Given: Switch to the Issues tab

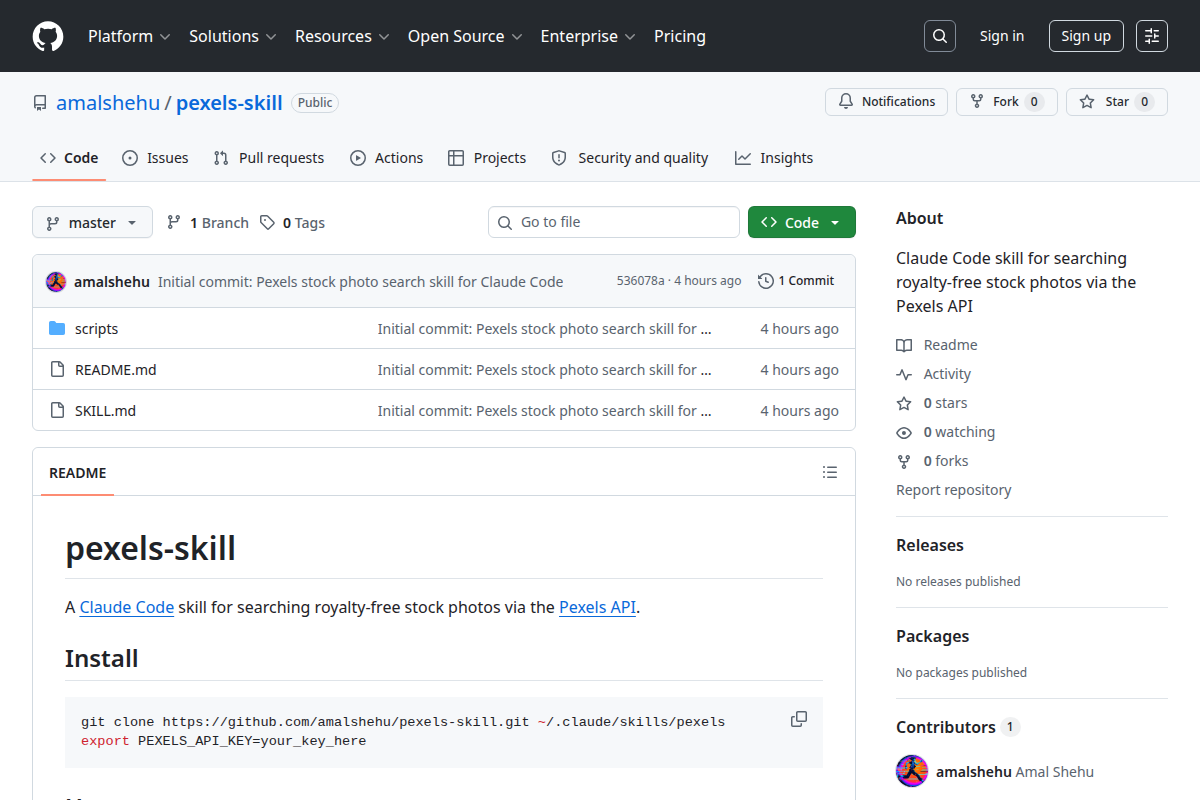Looking at the screenshot, I should click(155, 158).
